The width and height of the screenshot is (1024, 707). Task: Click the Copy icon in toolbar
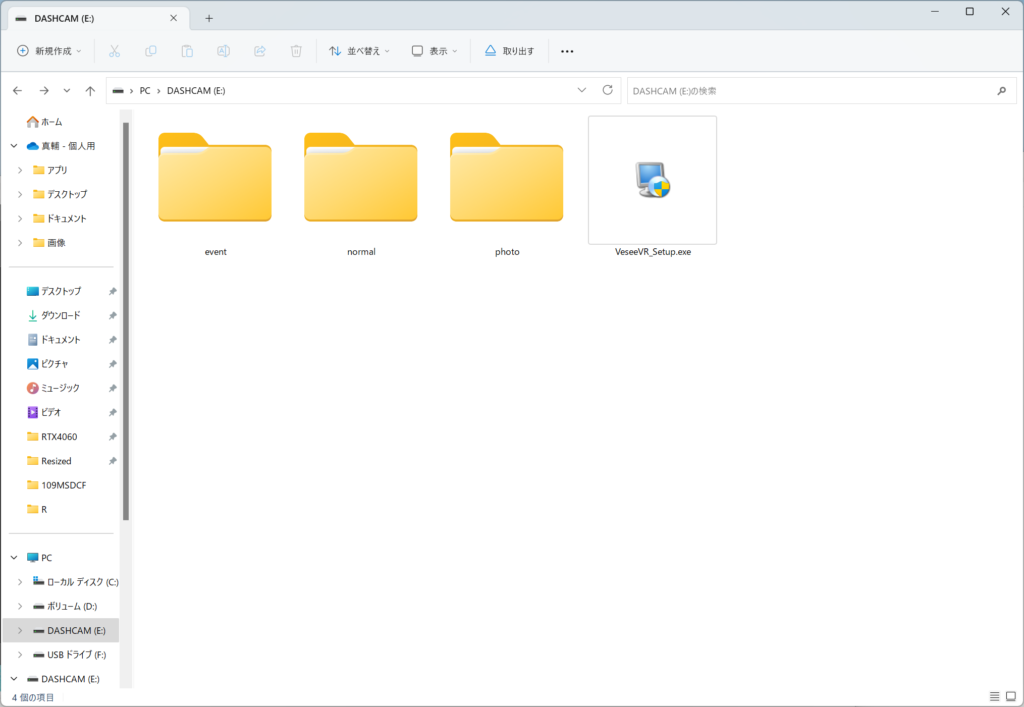tap(151, 51)
